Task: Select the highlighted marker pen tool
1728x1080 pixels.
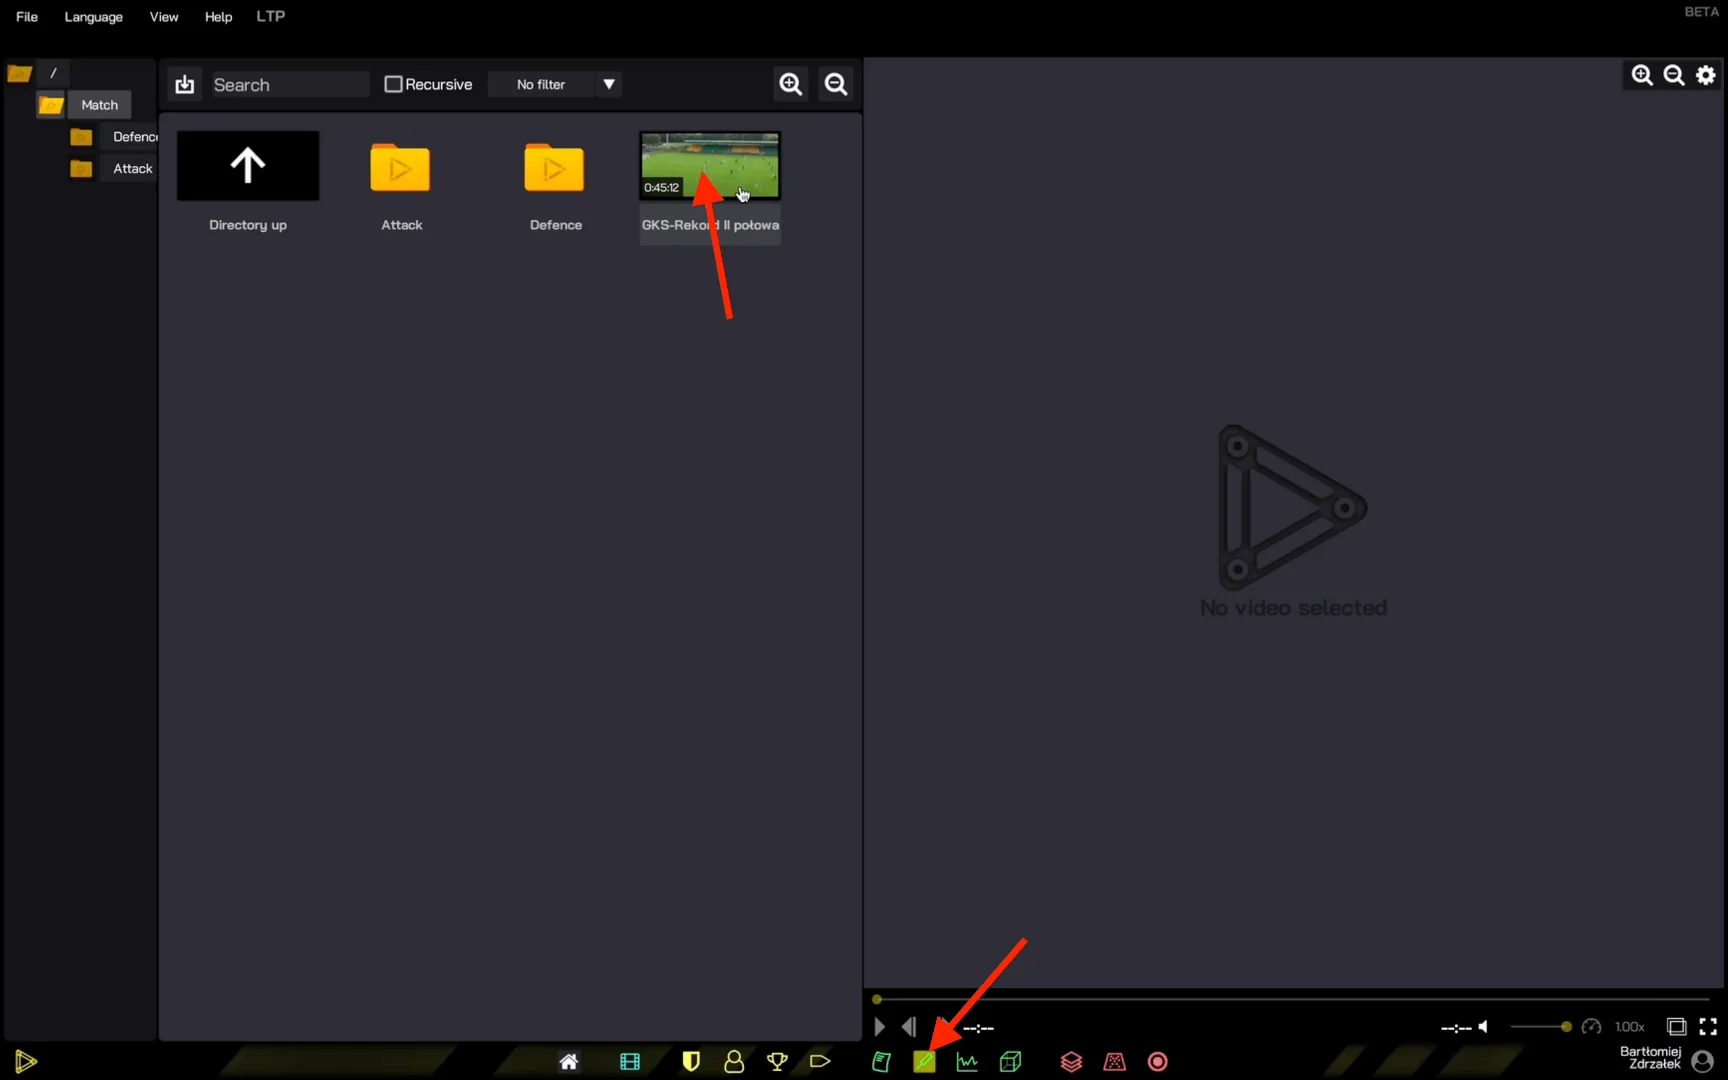Action: [x=924, y=1062]
